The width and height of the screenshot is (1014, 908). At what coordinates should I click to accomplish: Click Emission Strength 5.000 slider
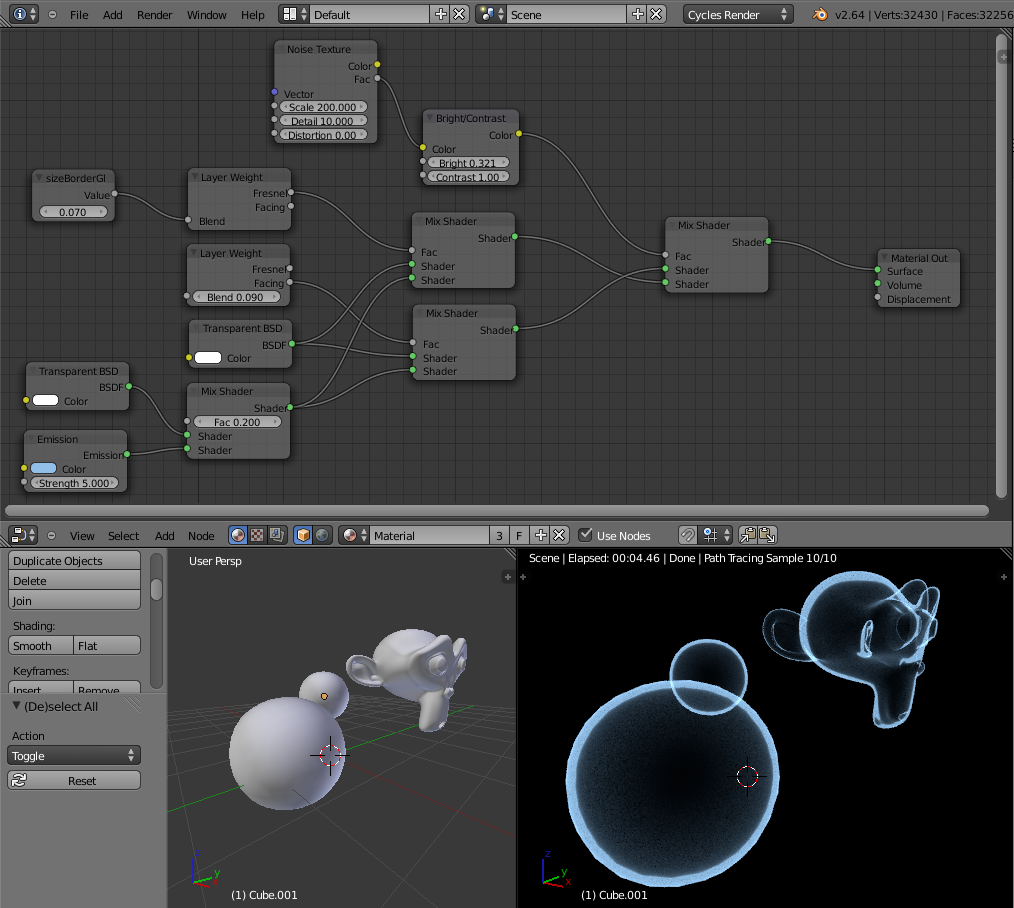[x=74, y=483]
